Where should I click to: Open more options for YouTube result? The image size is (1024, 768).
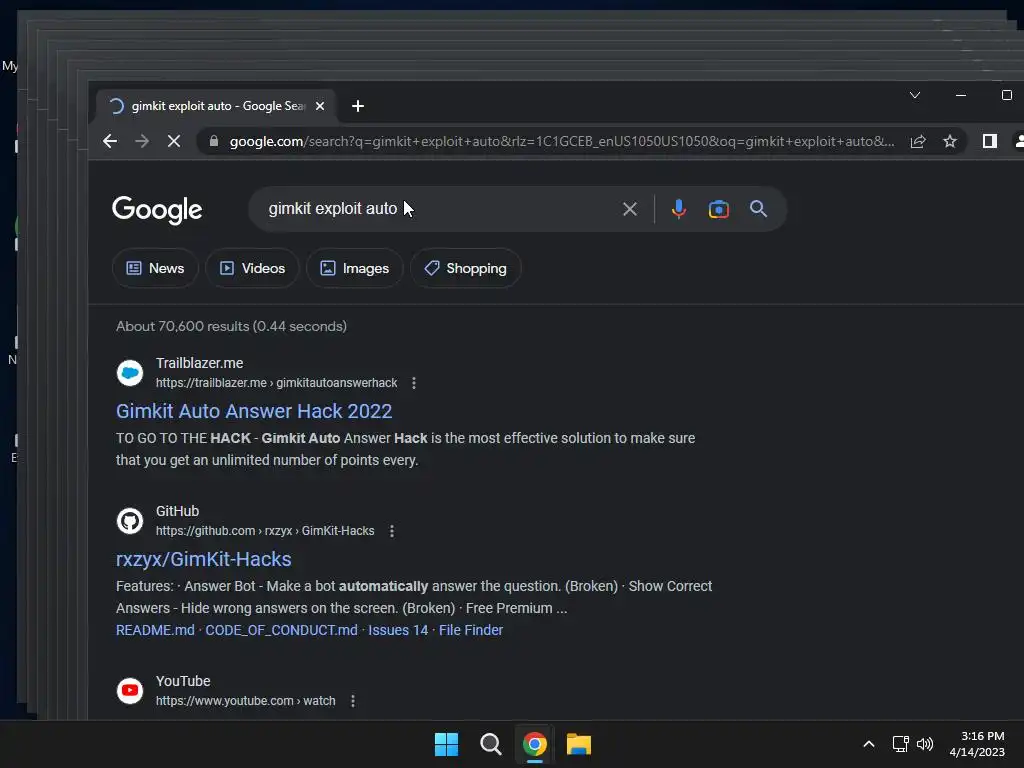click(353, 701)
